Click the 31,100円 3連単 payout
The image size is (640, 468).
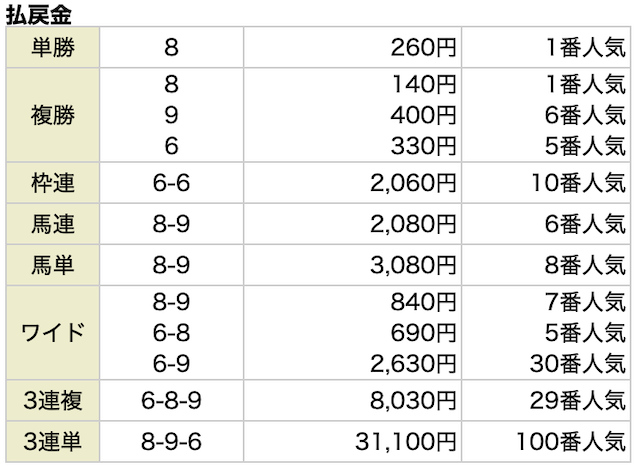(x=405, y=441)
